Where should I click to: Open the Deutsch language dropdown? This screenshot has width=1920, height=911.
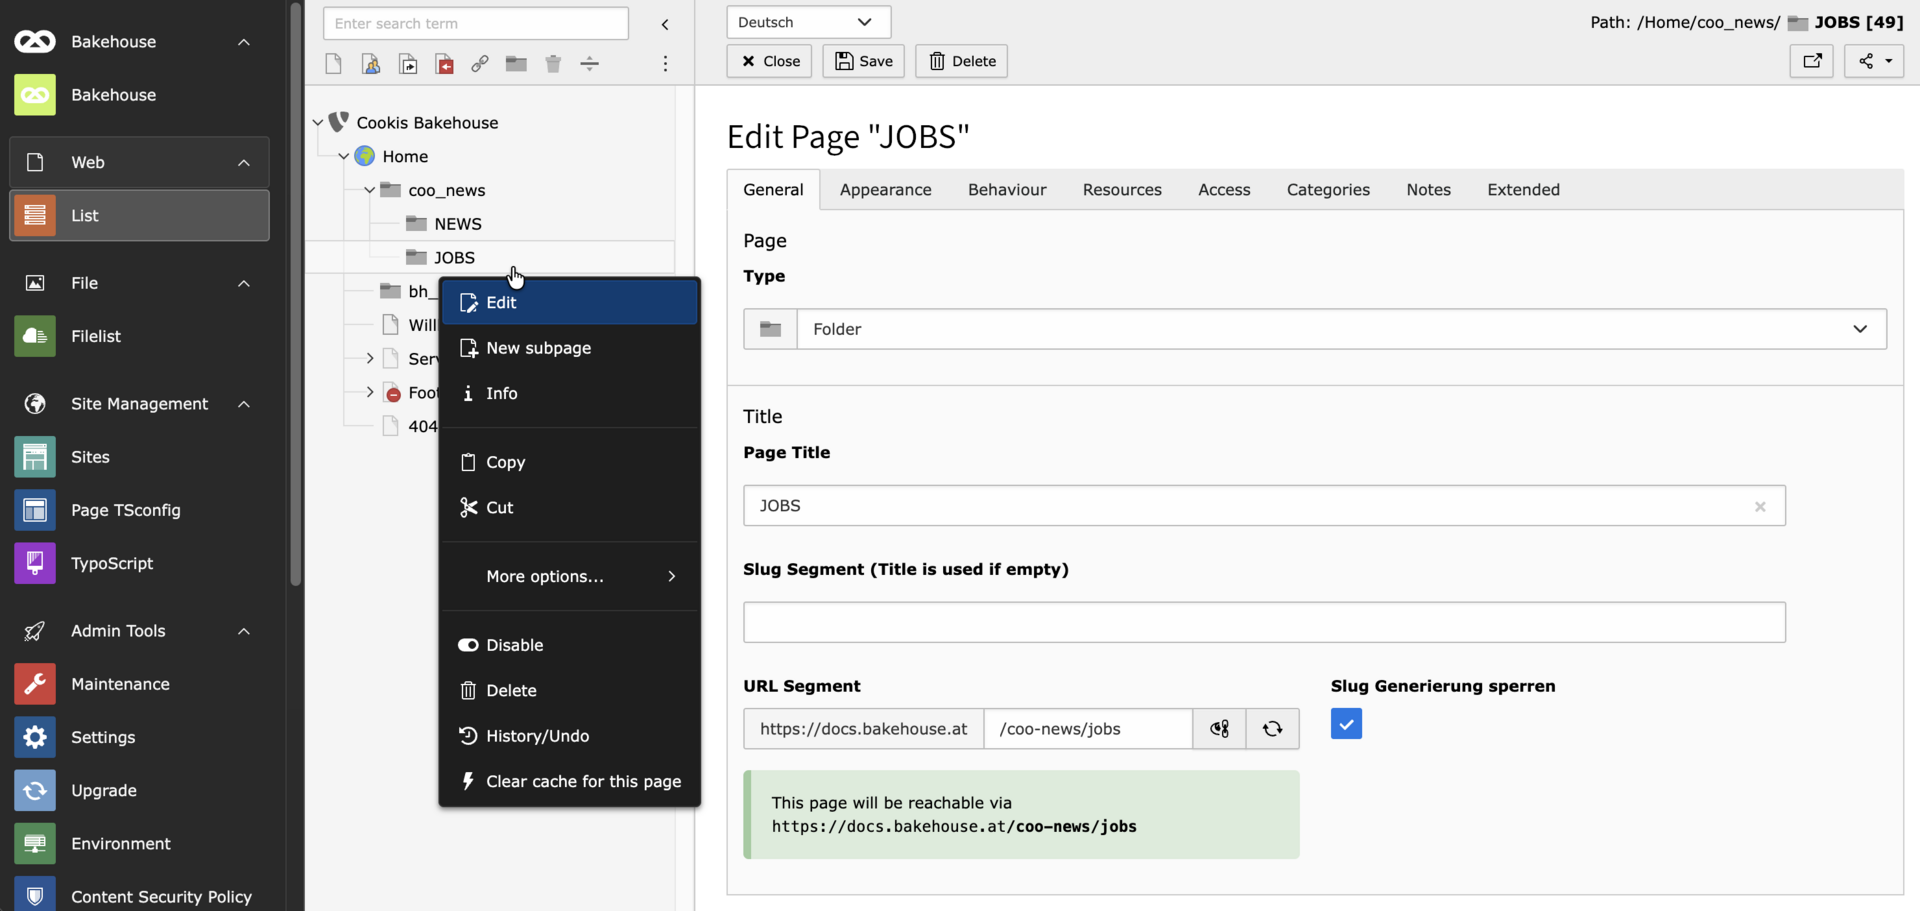pos(808,22)
